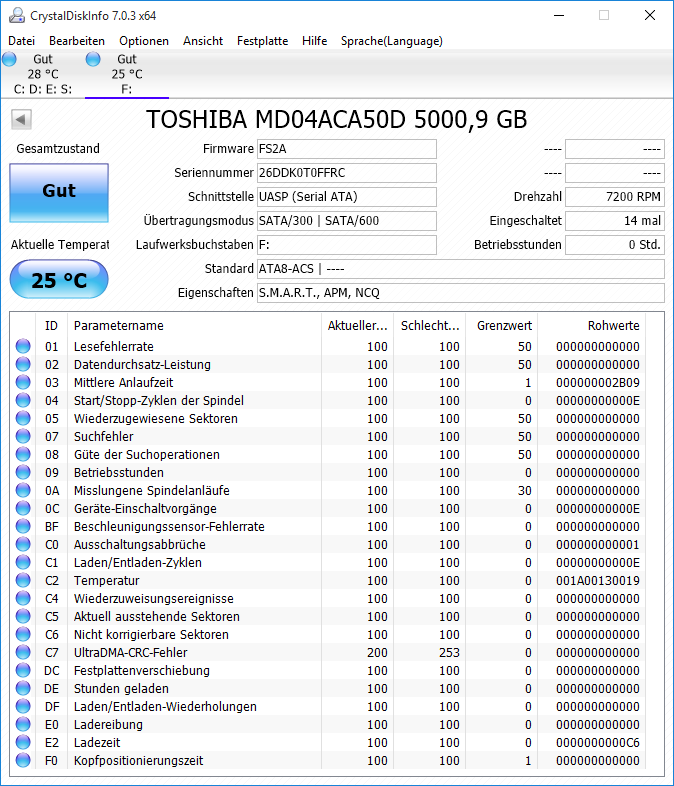Open the Festplatte menu
Viewport: 674px width, 786px height.
point(263,41)
